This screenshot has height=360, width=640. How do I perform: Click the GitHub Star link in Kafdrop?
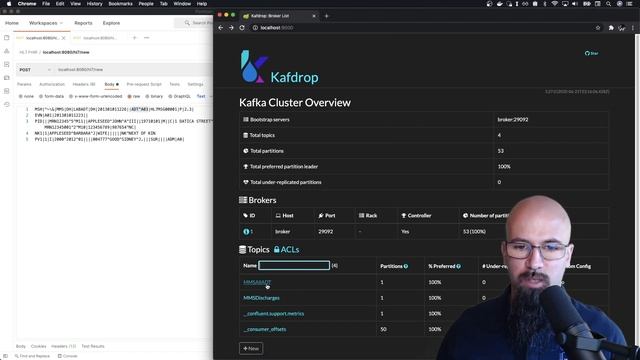coord(591,53)
